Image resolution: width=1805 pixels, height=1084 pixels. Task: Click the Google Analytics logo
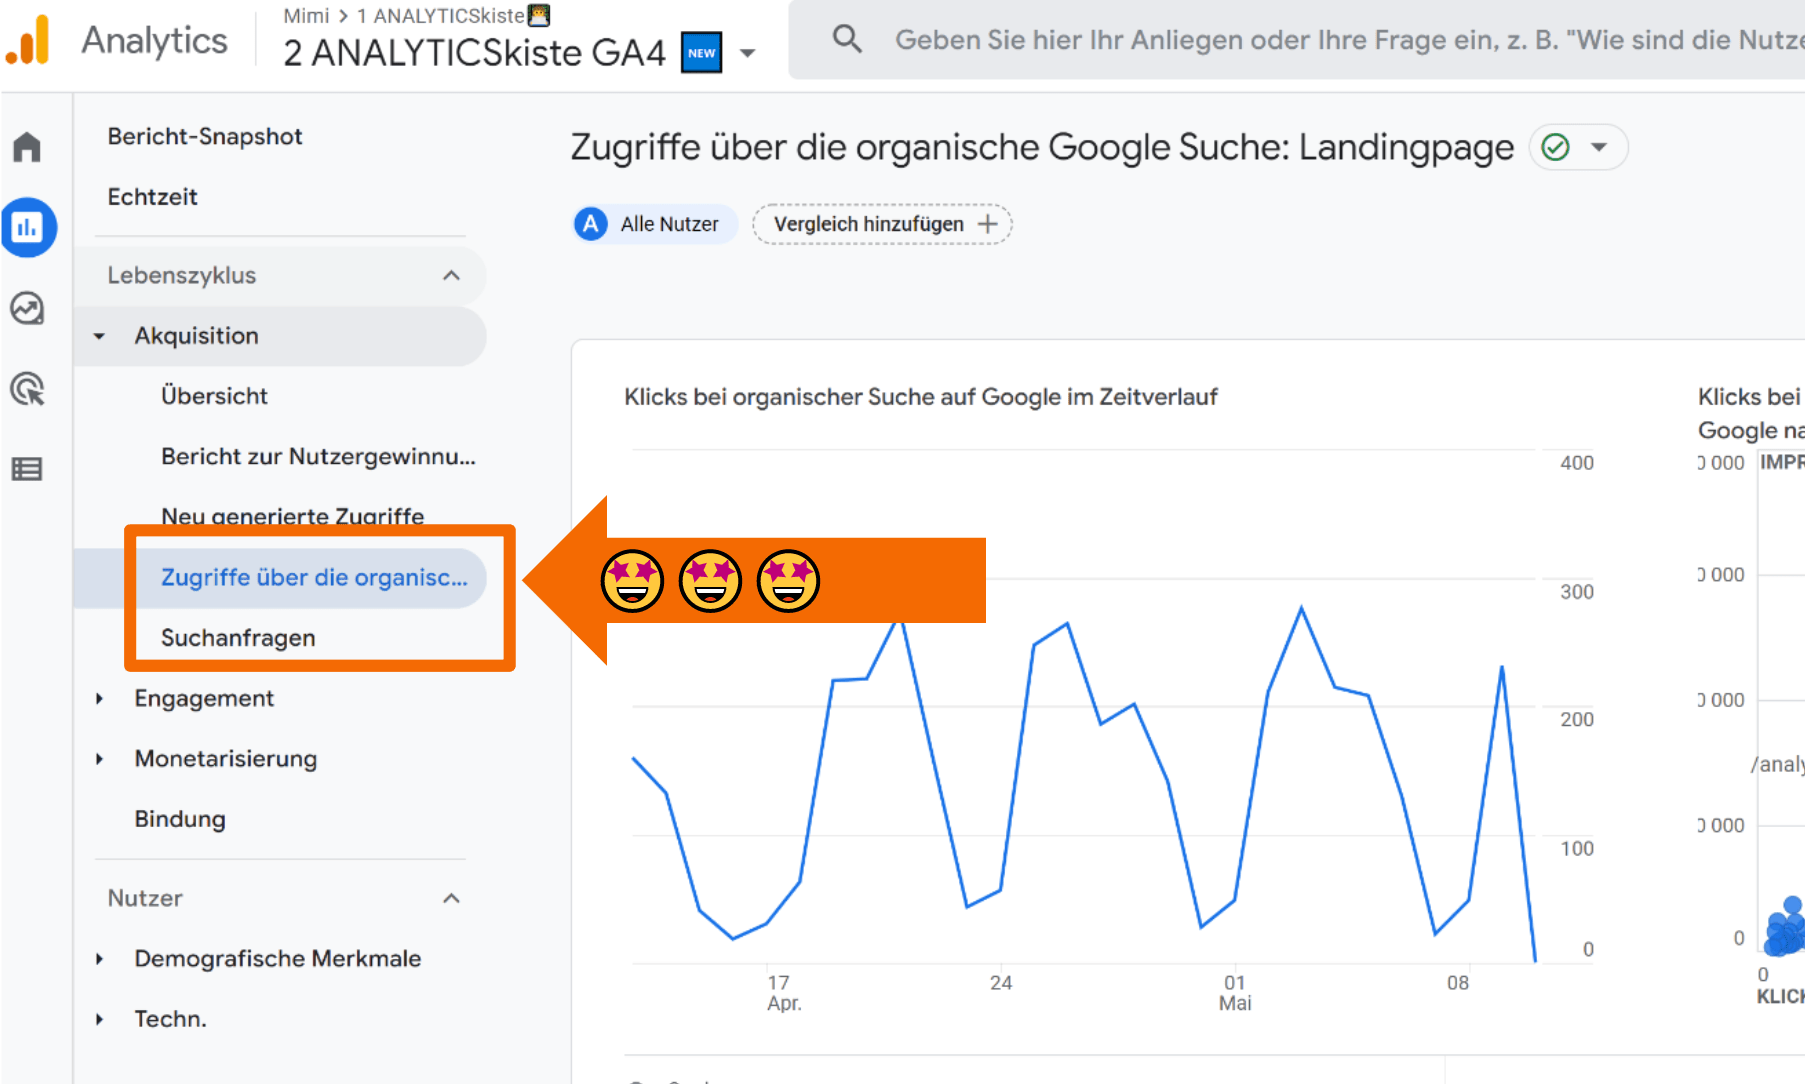click(29, 40)
